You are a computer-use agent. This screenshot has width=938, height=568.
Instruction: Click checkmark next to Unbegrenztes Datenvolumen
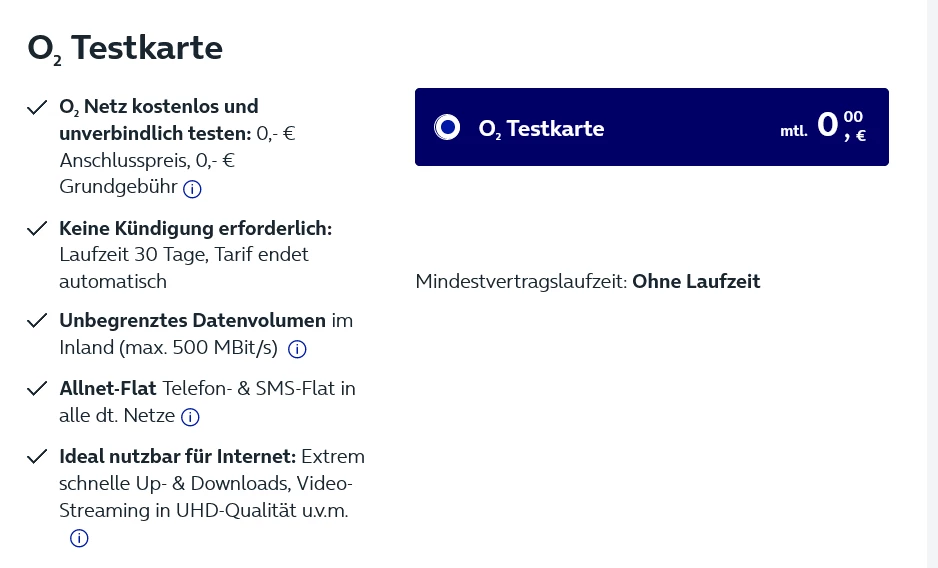[37, 321]
